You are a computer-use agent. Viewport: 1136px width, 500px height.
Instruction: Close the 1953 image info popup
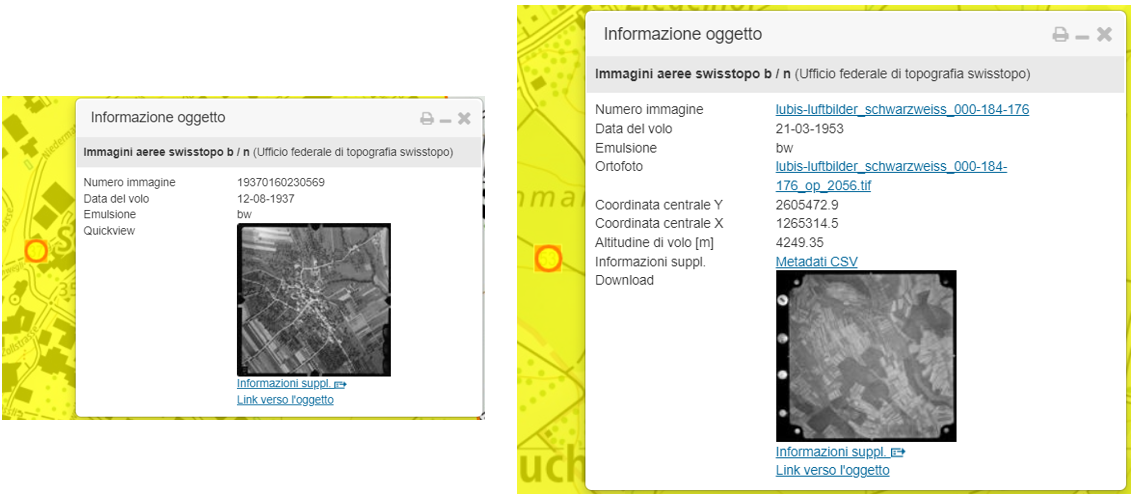(x=1104, y=34)
